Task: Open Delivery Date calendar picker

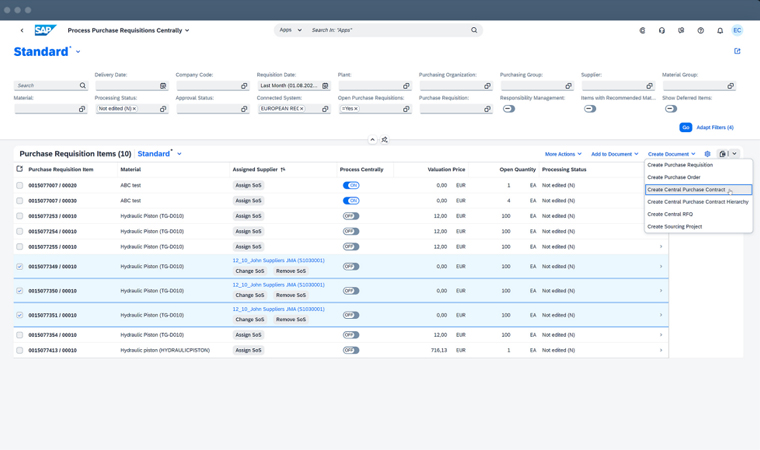Action: [x=163, y=86]
